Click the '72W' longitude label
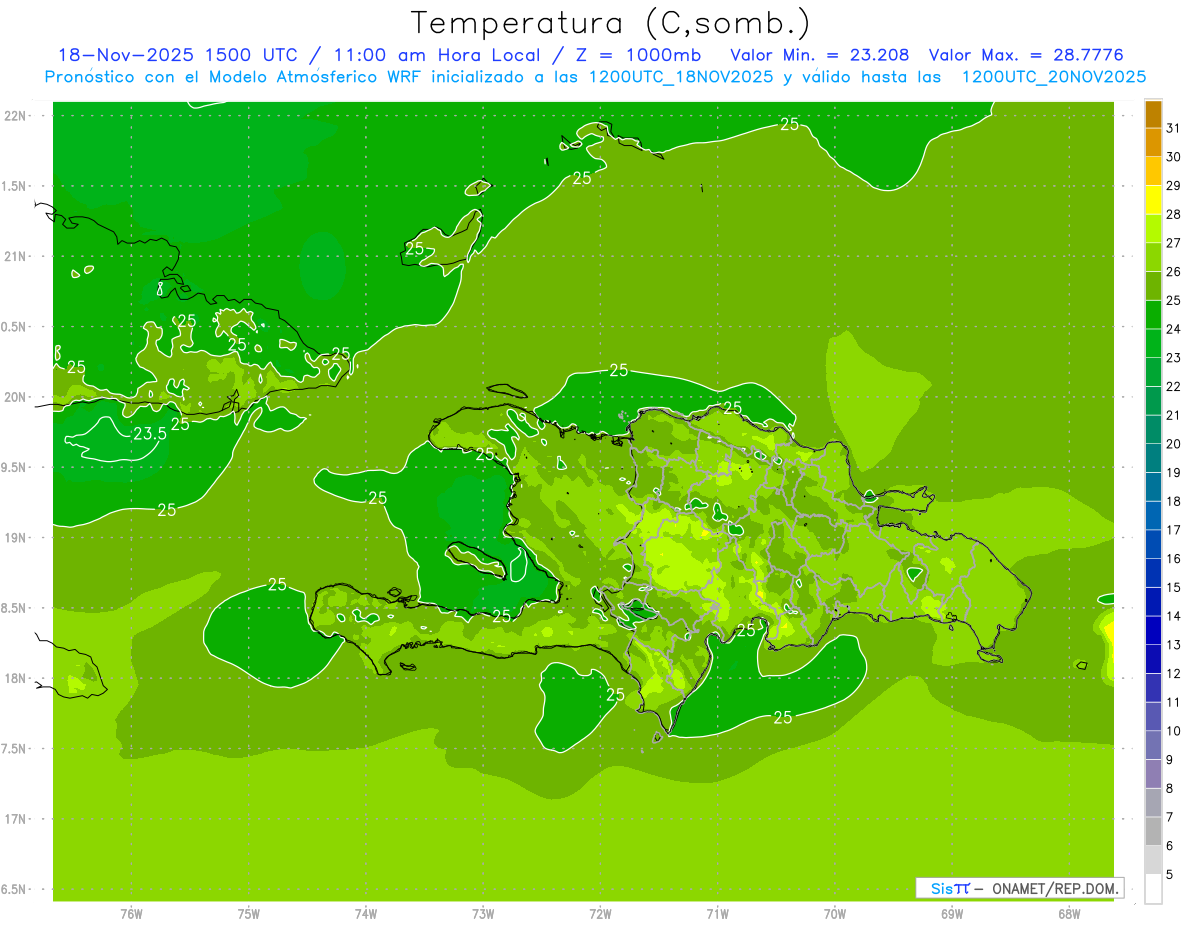 tap(600, 913)
